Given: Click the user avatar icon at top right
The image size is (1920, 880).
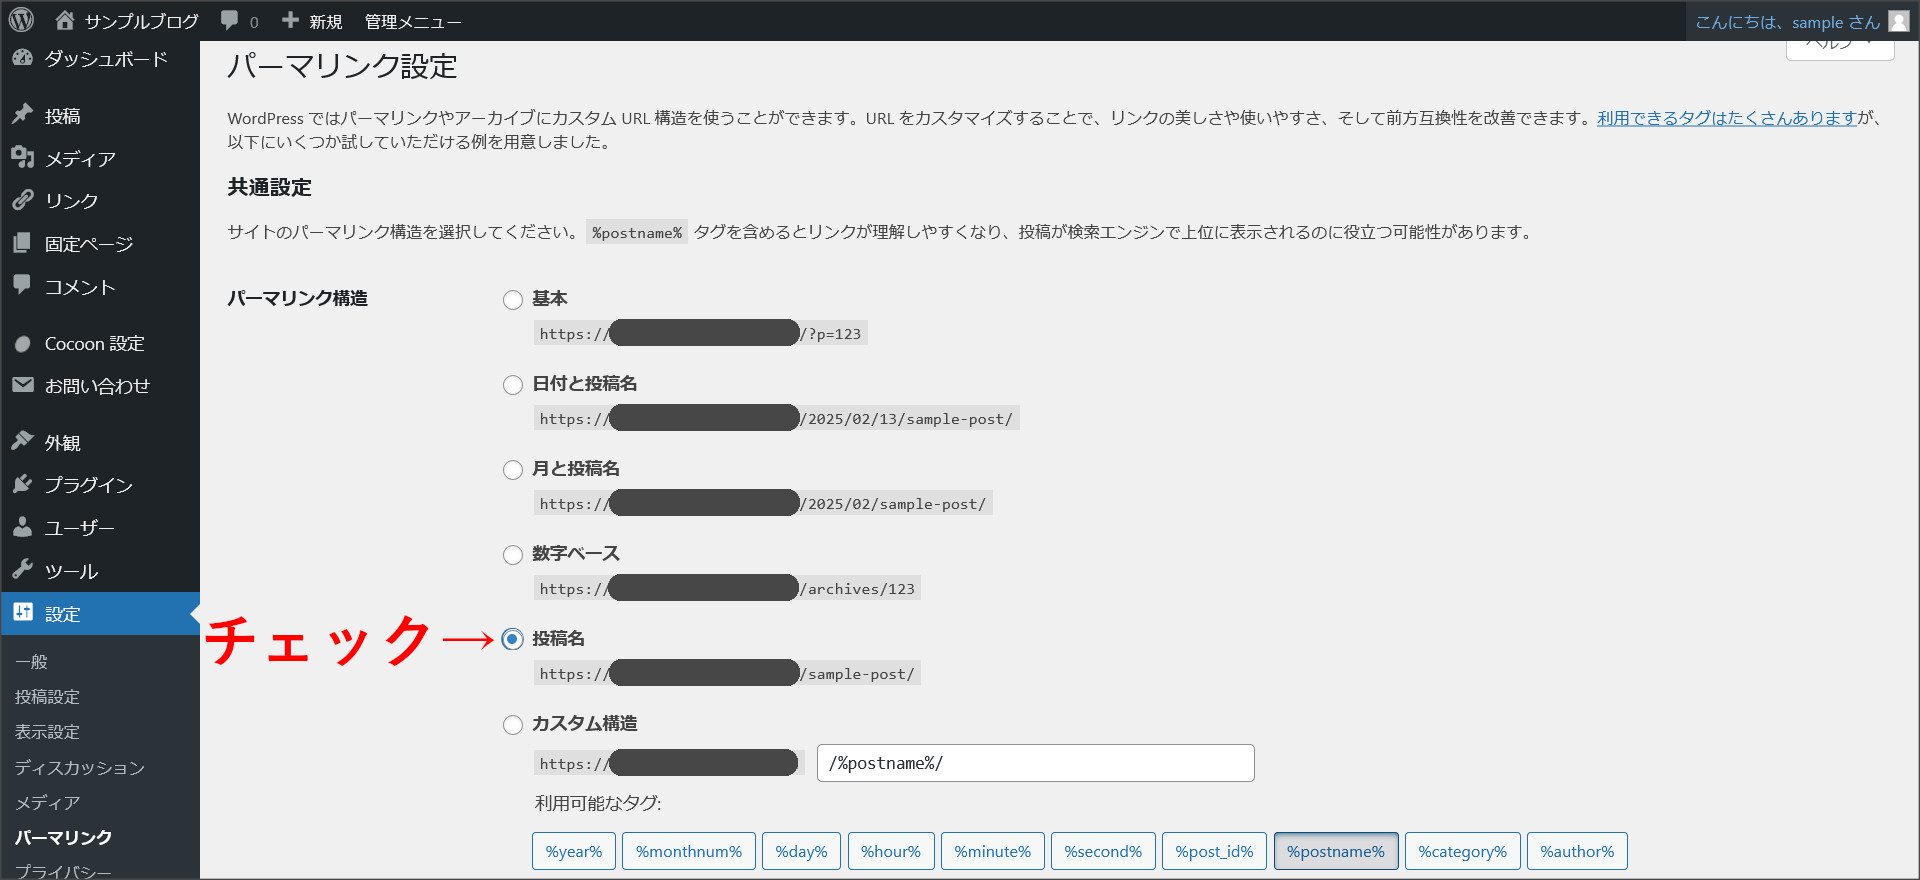Looking at the screenshot, I should (x=1898, y=21).
